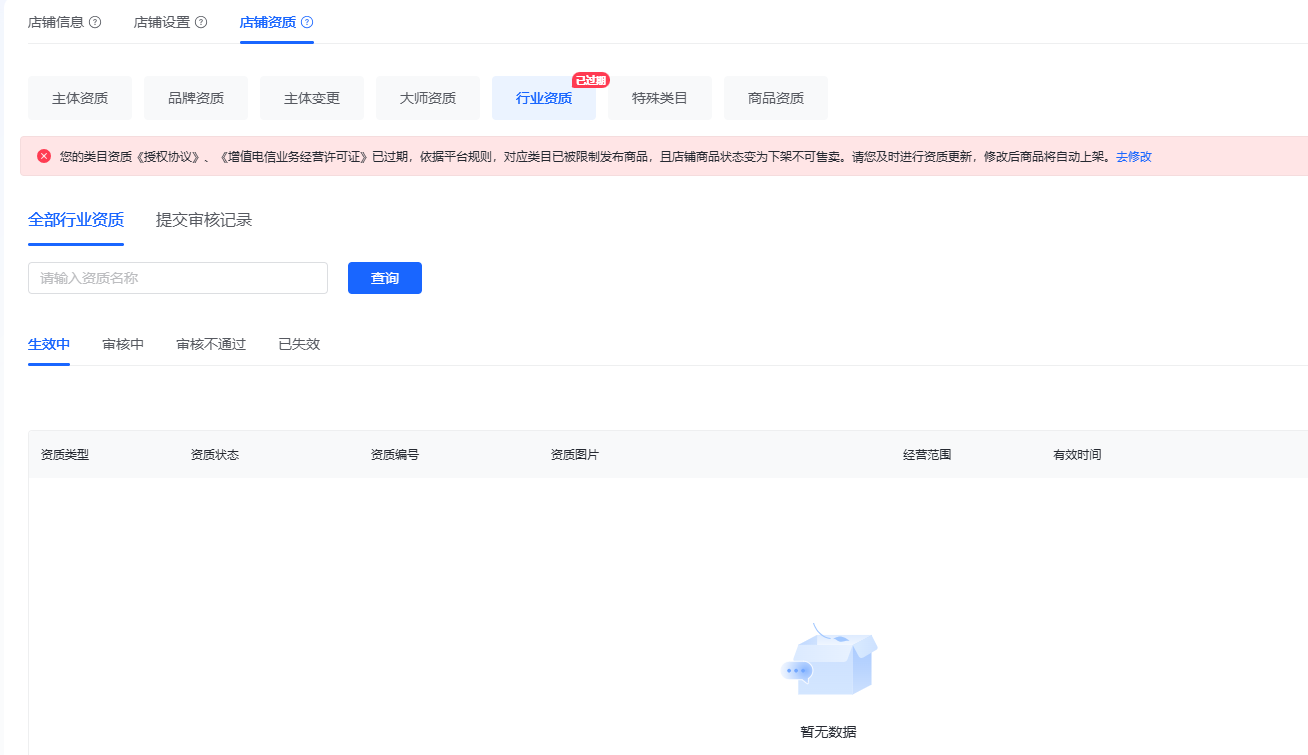
Task: Click question mark icon next to 店铺资质
Action: tap(307, 22)
